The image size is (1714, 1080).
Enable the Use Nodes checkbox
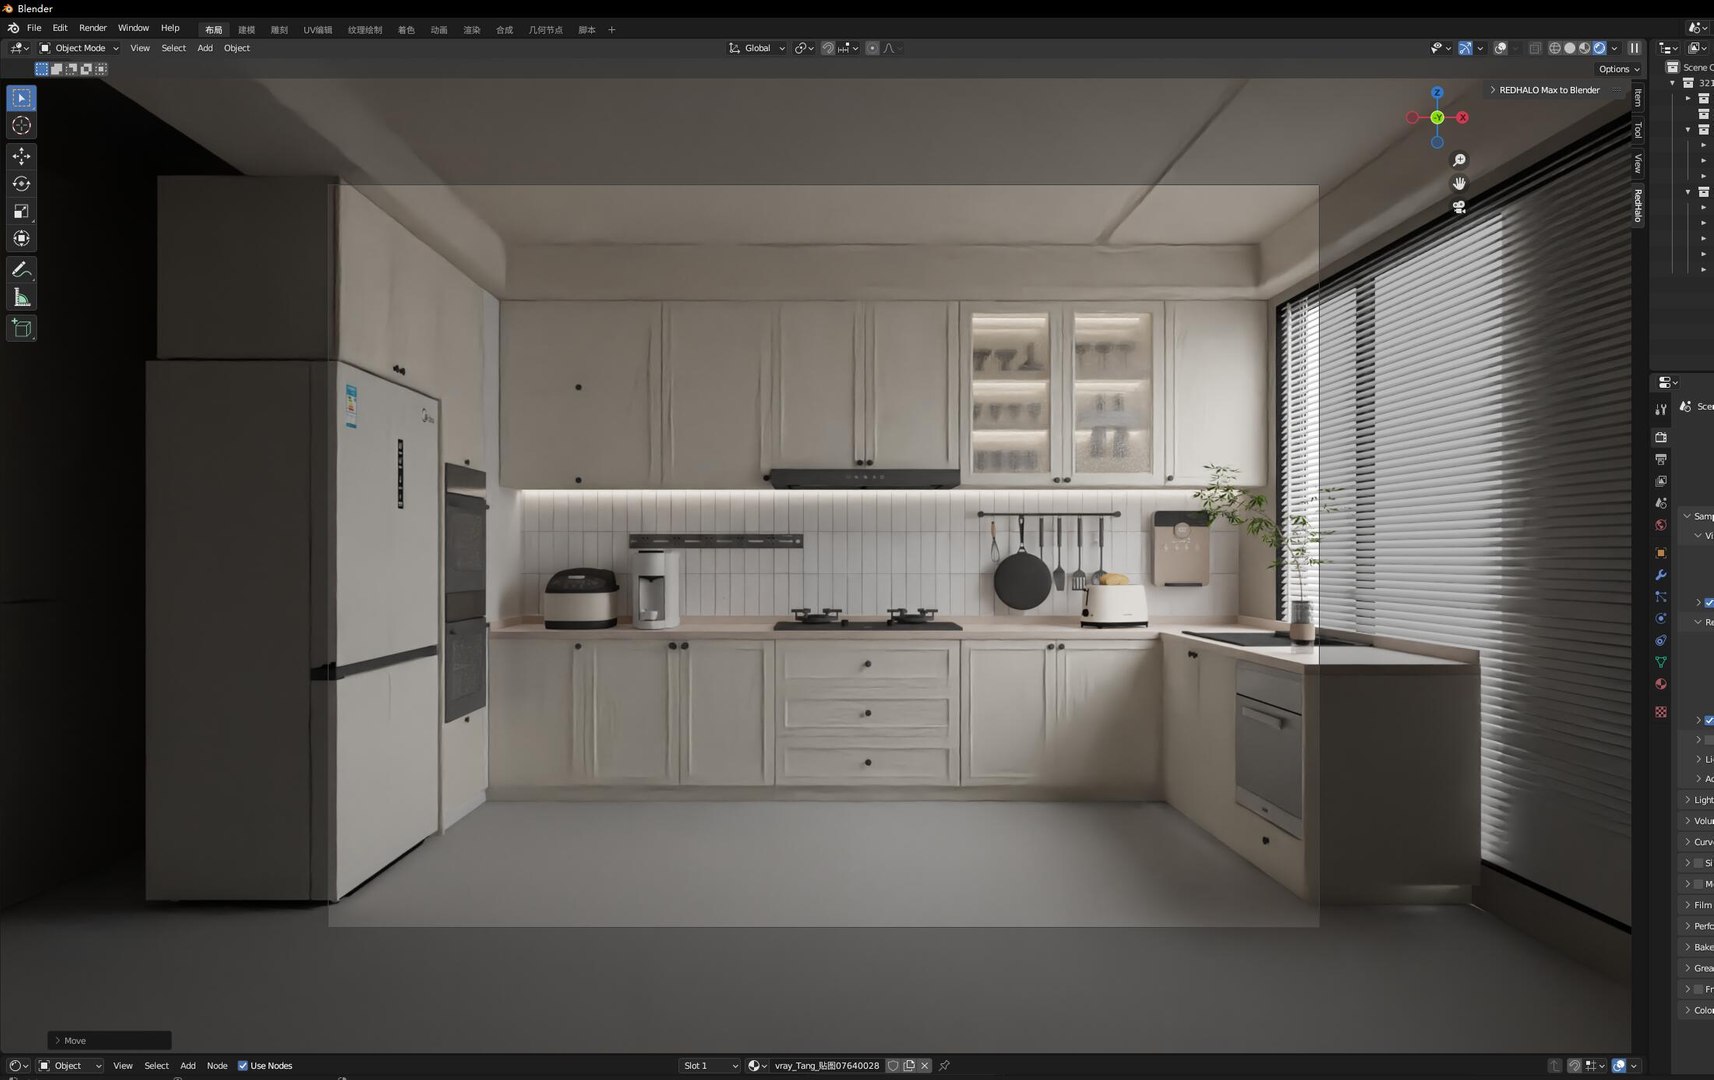click(x=242, y=1066)
